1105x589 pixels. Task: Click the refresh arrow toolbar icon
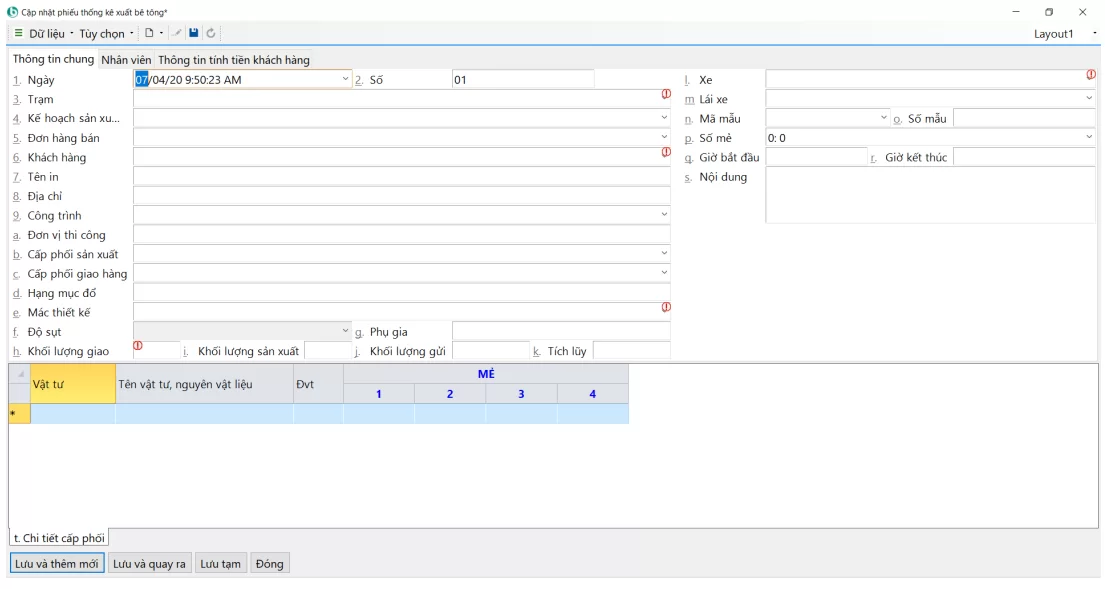point(211,33)
